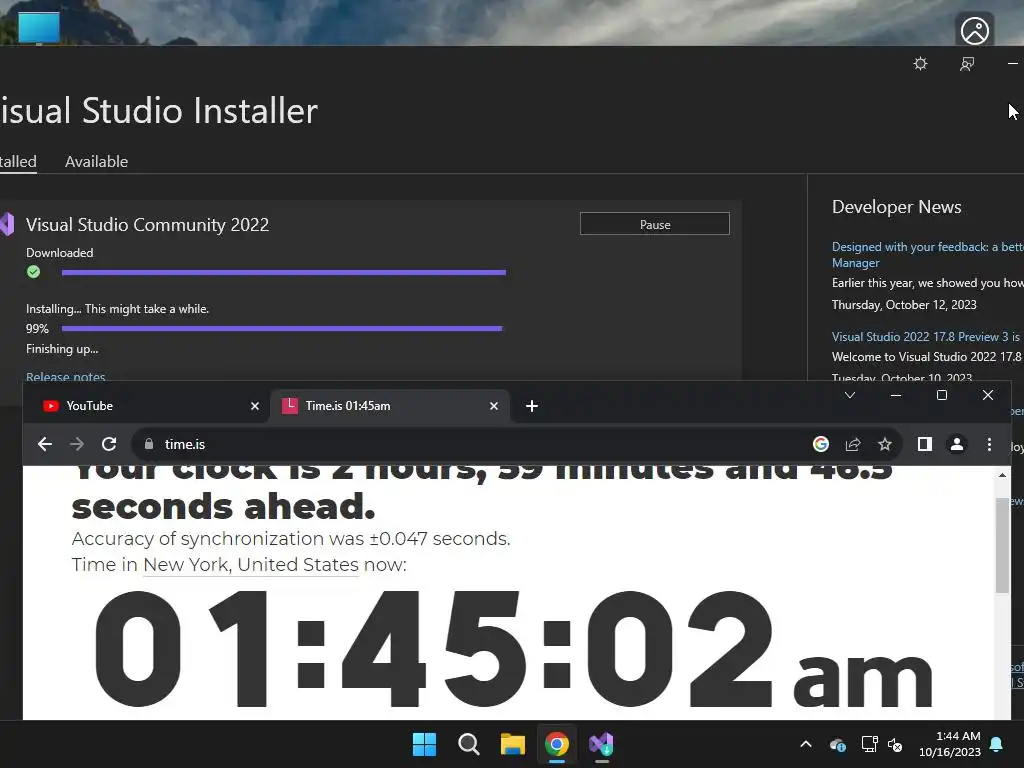
Task: Pause the Visual Studio Community 2022 installation
Action: click(x=654, y=224)
